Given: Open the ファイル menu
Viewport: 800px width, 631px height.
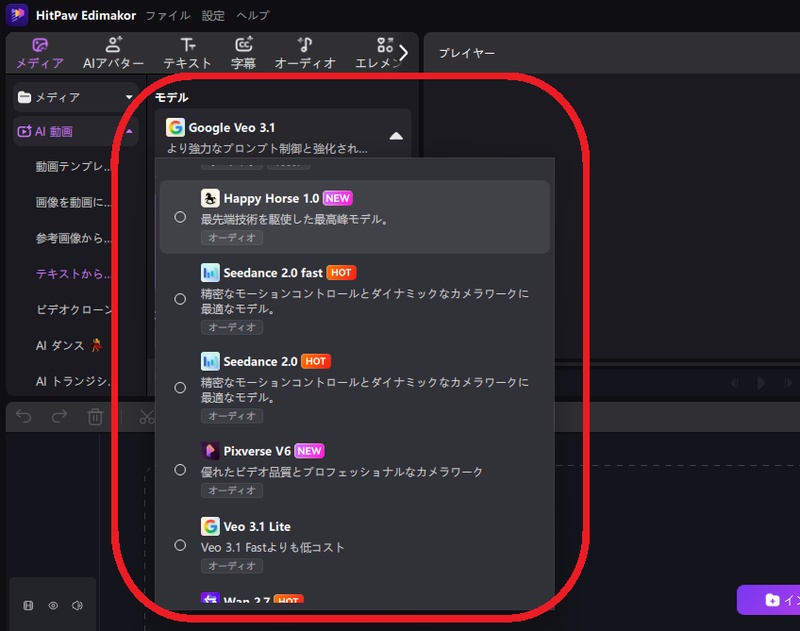Looking at the screenshot, I should pos(168,16).
